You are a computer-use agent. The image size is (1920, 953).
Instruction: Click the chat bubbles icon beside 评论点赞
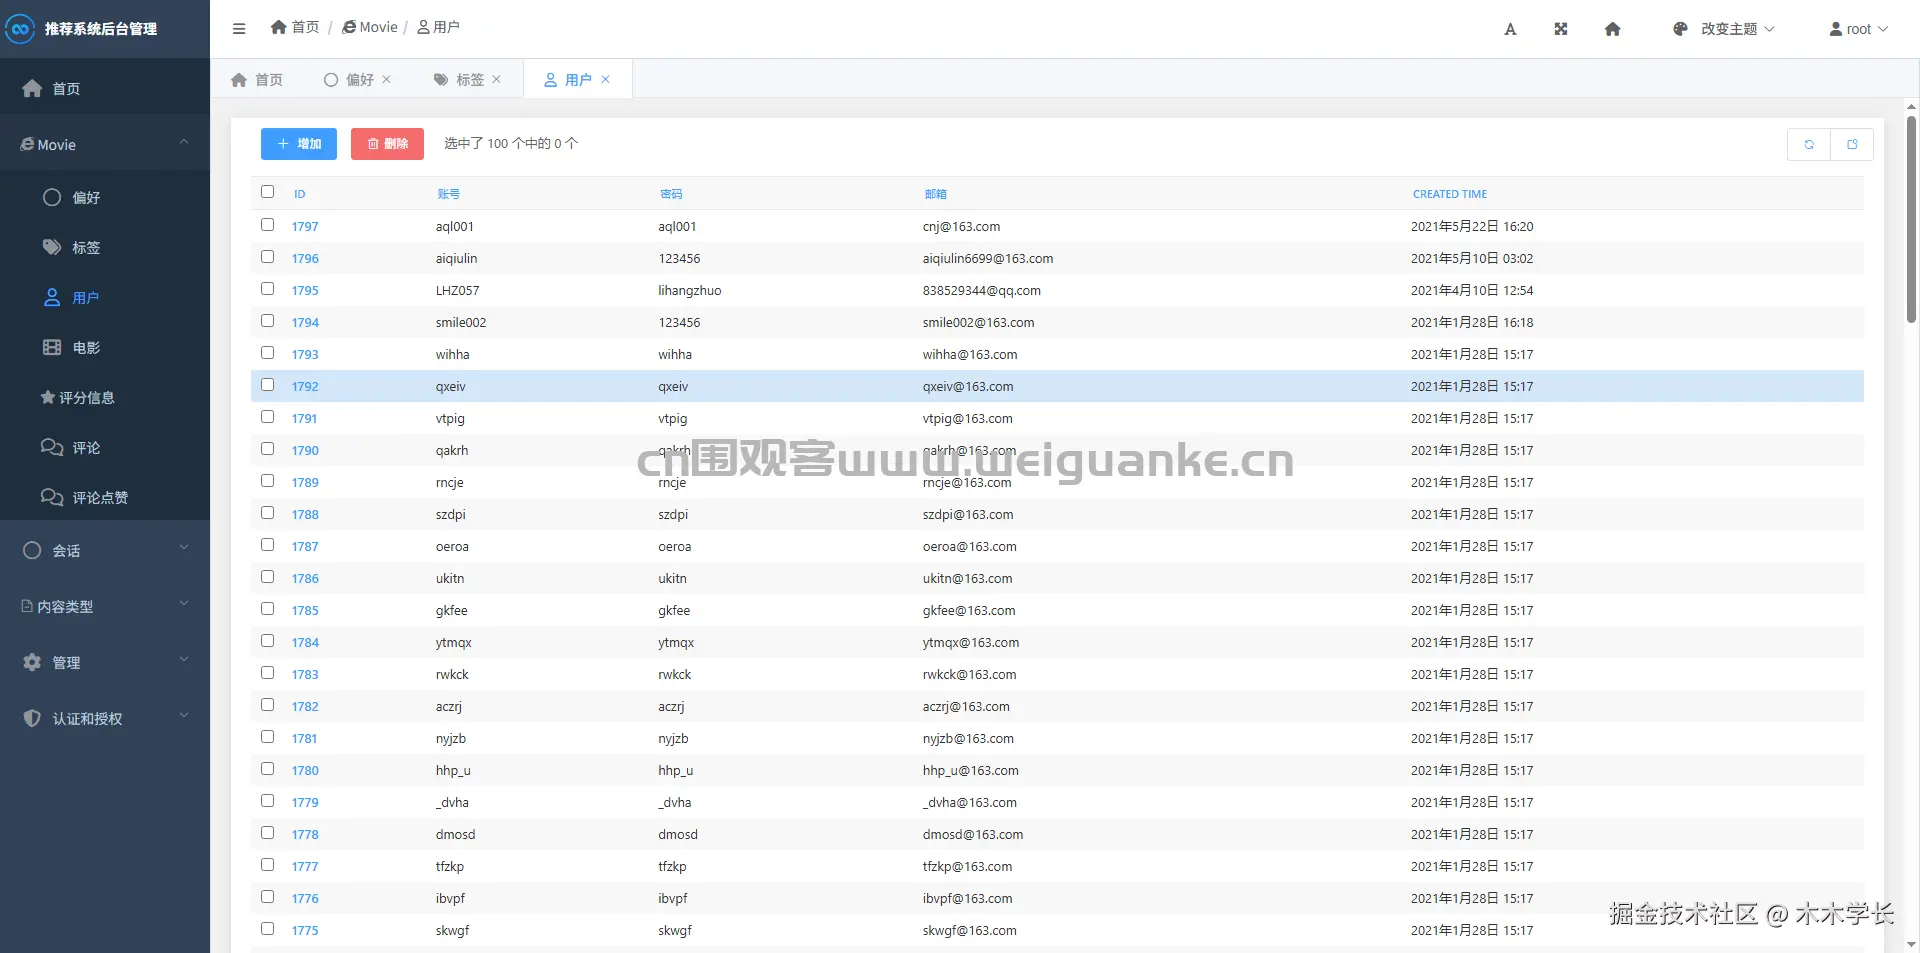pos(52,497)
